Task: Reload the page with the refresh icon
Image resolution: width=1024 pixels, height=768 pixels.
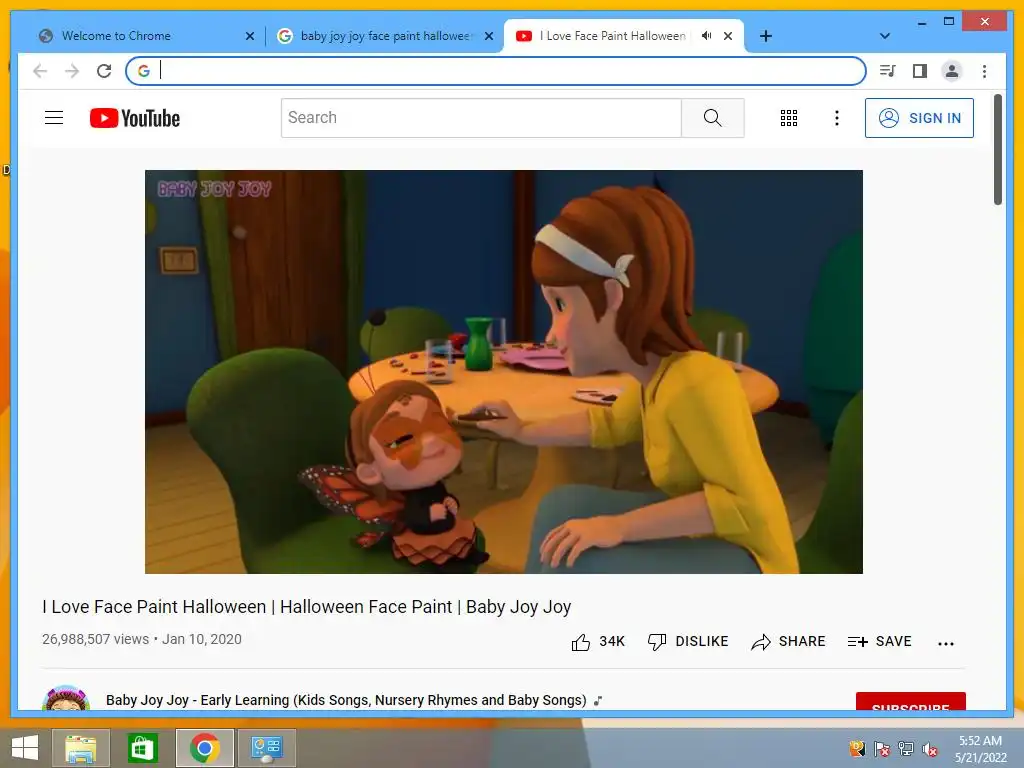Action: [x=104, y=71]
